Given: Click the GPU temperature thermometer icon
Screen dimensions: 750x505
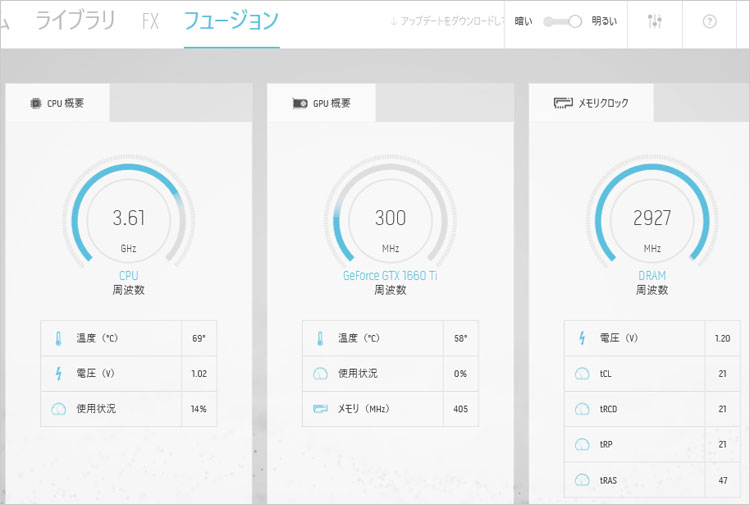Looking at the screenshot, I should 320,338.
